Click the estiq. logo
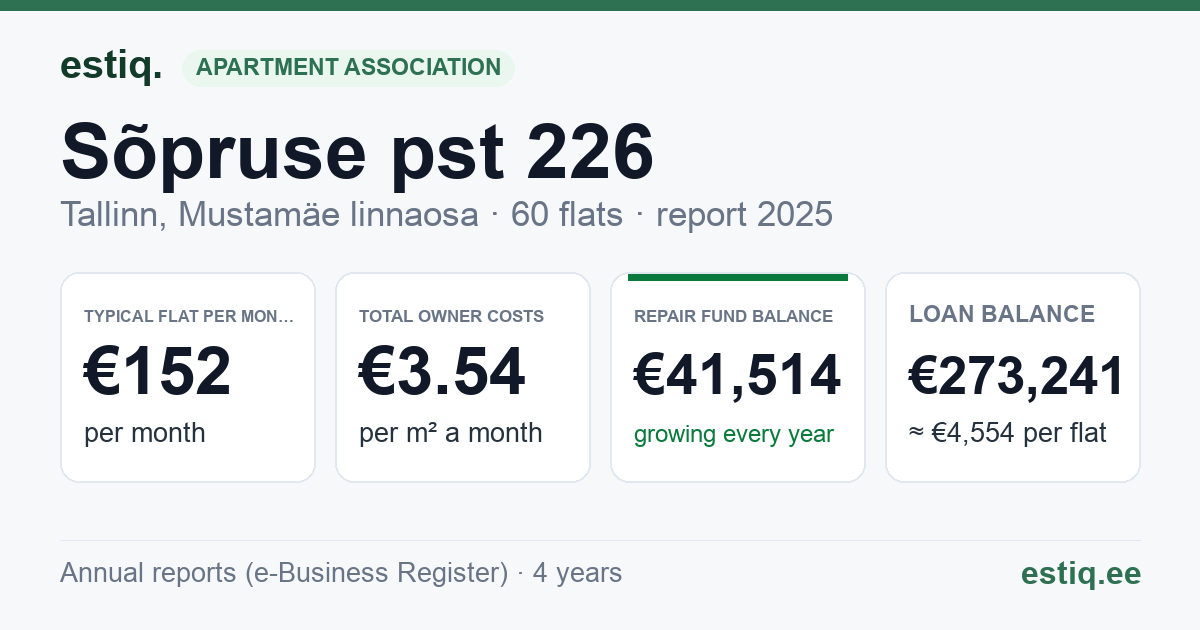Screen dimensions: 1200x630 [x=111, y=66]
